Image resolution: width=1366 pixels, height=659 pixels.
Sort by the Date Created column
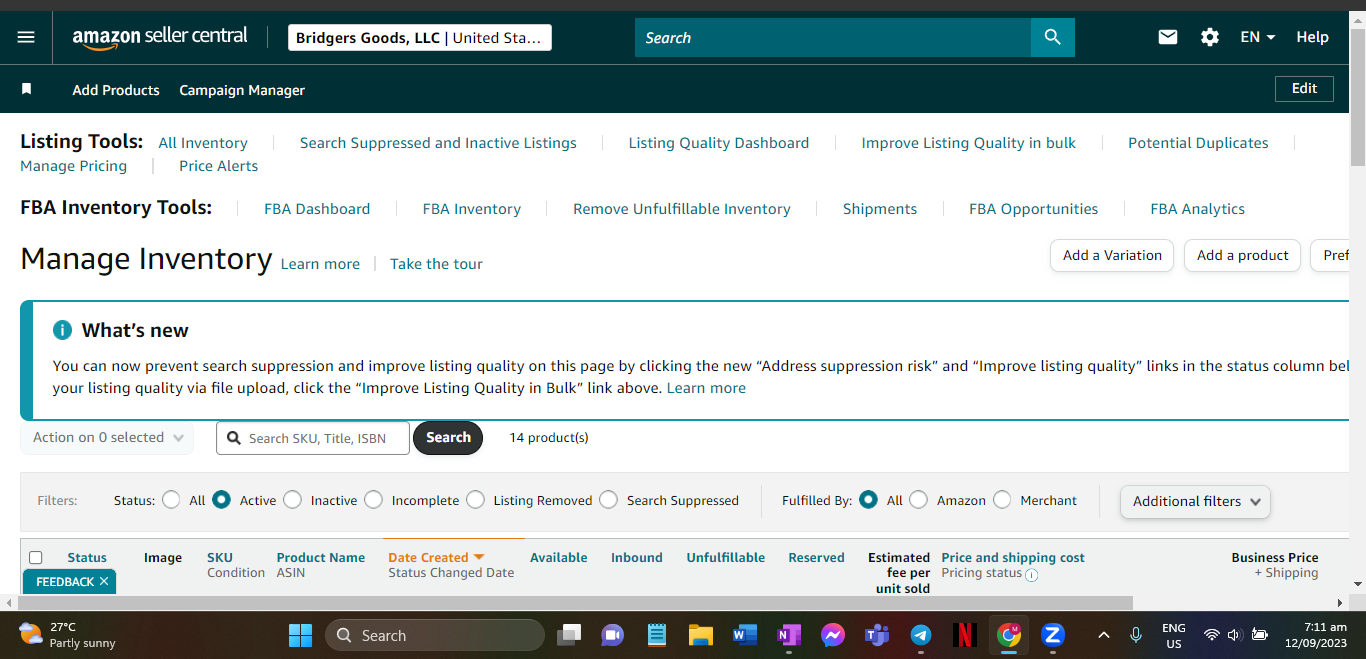(436, 557)
